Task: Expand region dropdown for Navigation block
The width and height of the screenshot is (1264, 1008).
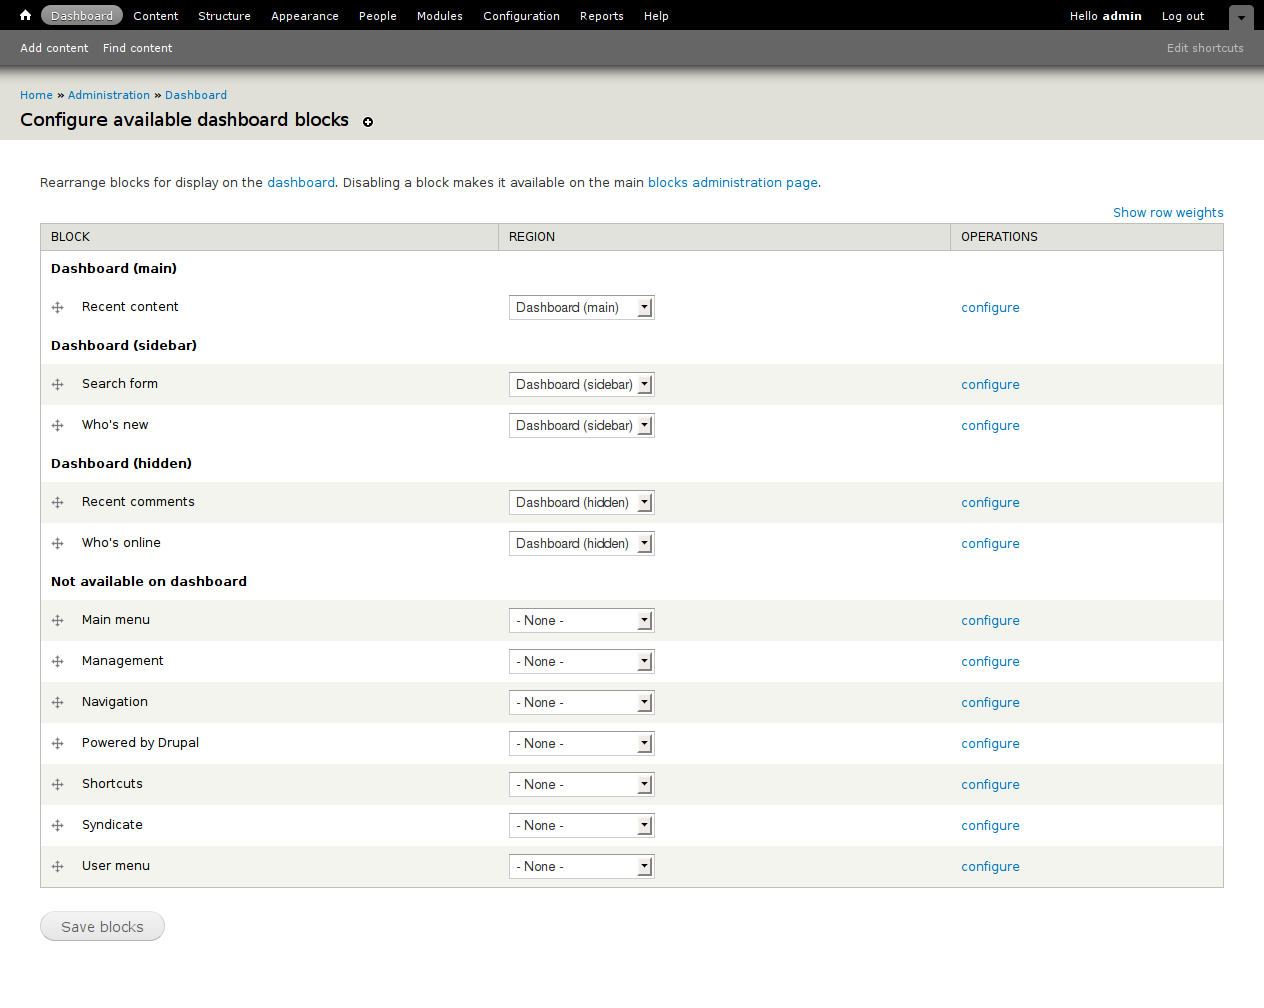Action: tap(581, 703)
